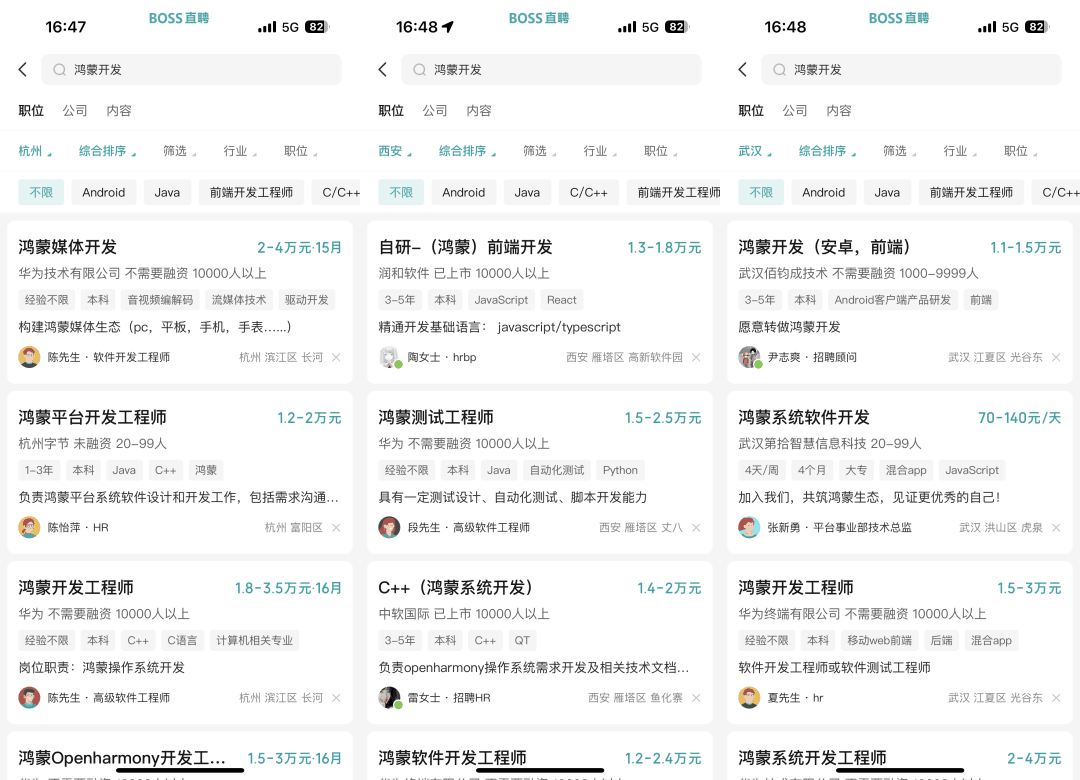Open 职位 filter dropdown in Xi'an screen
Screen dimensions: 1080x780
point(660,151)
